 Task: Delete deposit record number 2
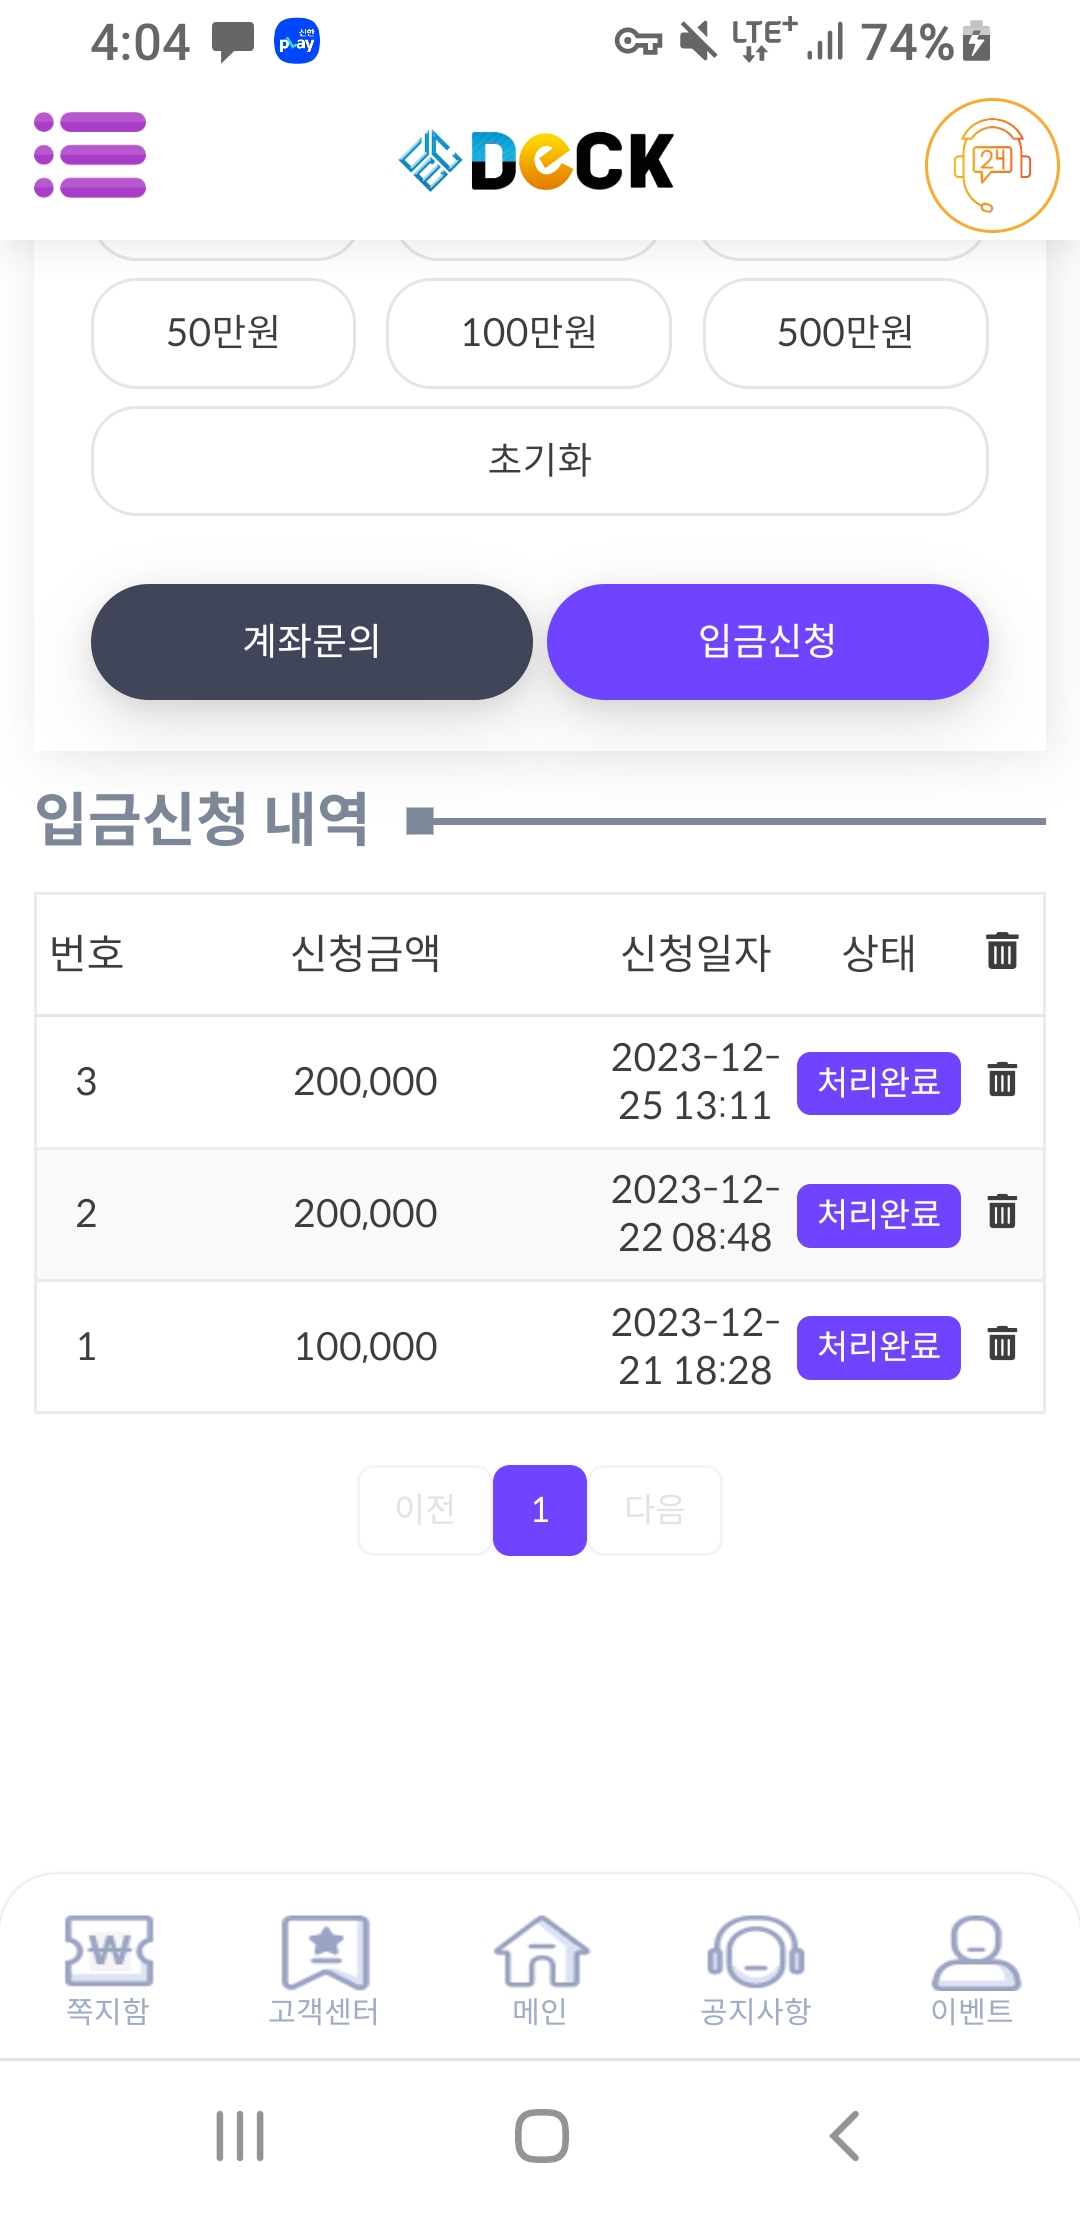click(1002, 1212)
